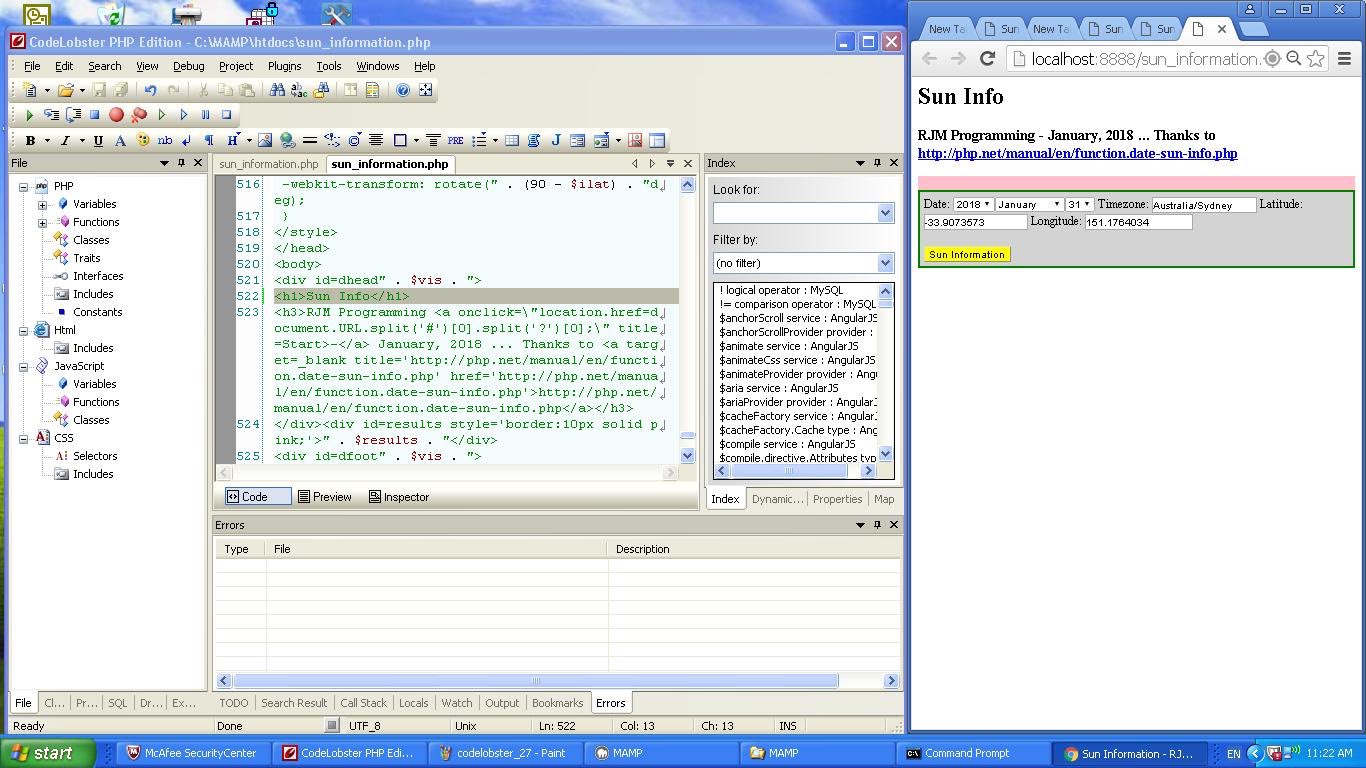Image resolution: width=1366 pixels, height=768 pixels.
Task: Open the Debug menu
Action: click(188, 66)
